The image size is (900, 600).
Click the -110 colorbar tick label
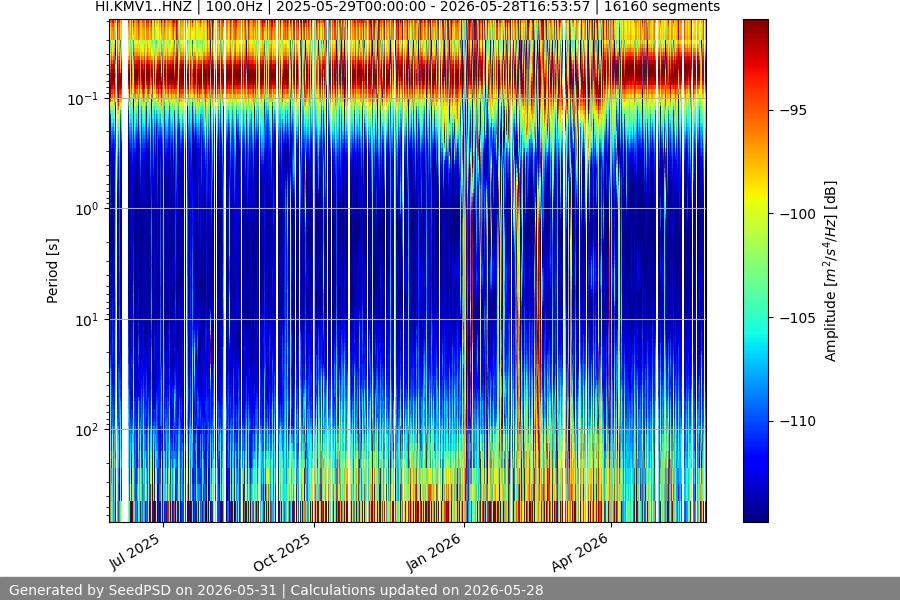pyautogui.click(x=798, y=421)
